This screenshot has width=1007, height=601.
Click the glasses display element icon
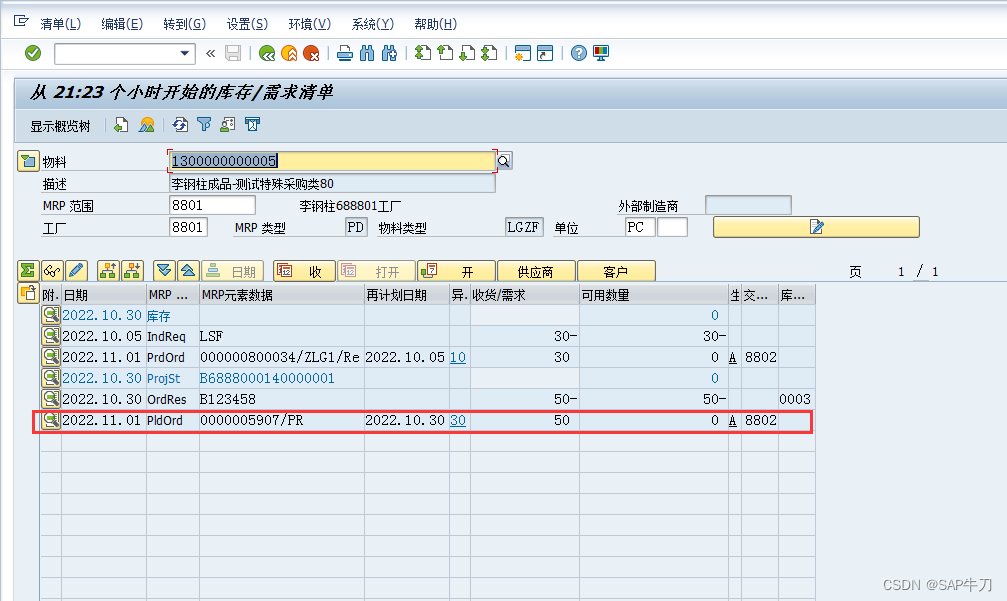coord(52,271)
